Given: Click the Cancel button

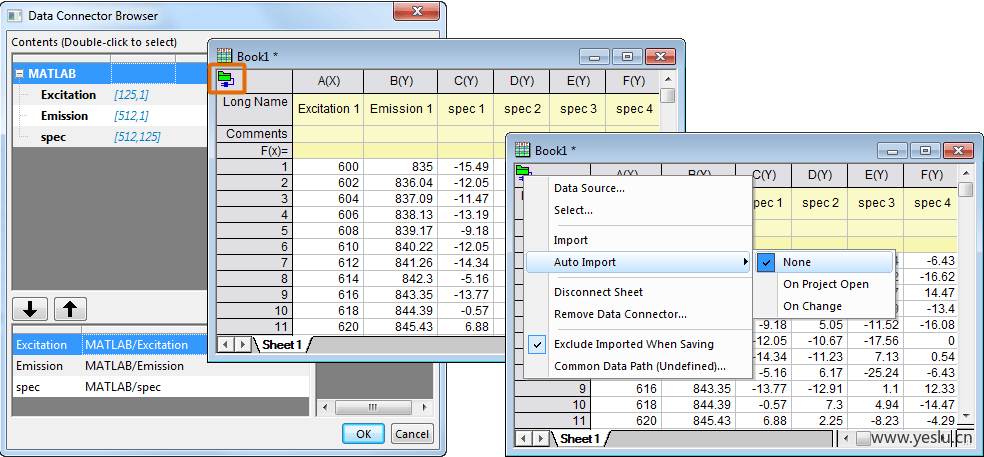Looking at the screenshot, I should 412,434.
